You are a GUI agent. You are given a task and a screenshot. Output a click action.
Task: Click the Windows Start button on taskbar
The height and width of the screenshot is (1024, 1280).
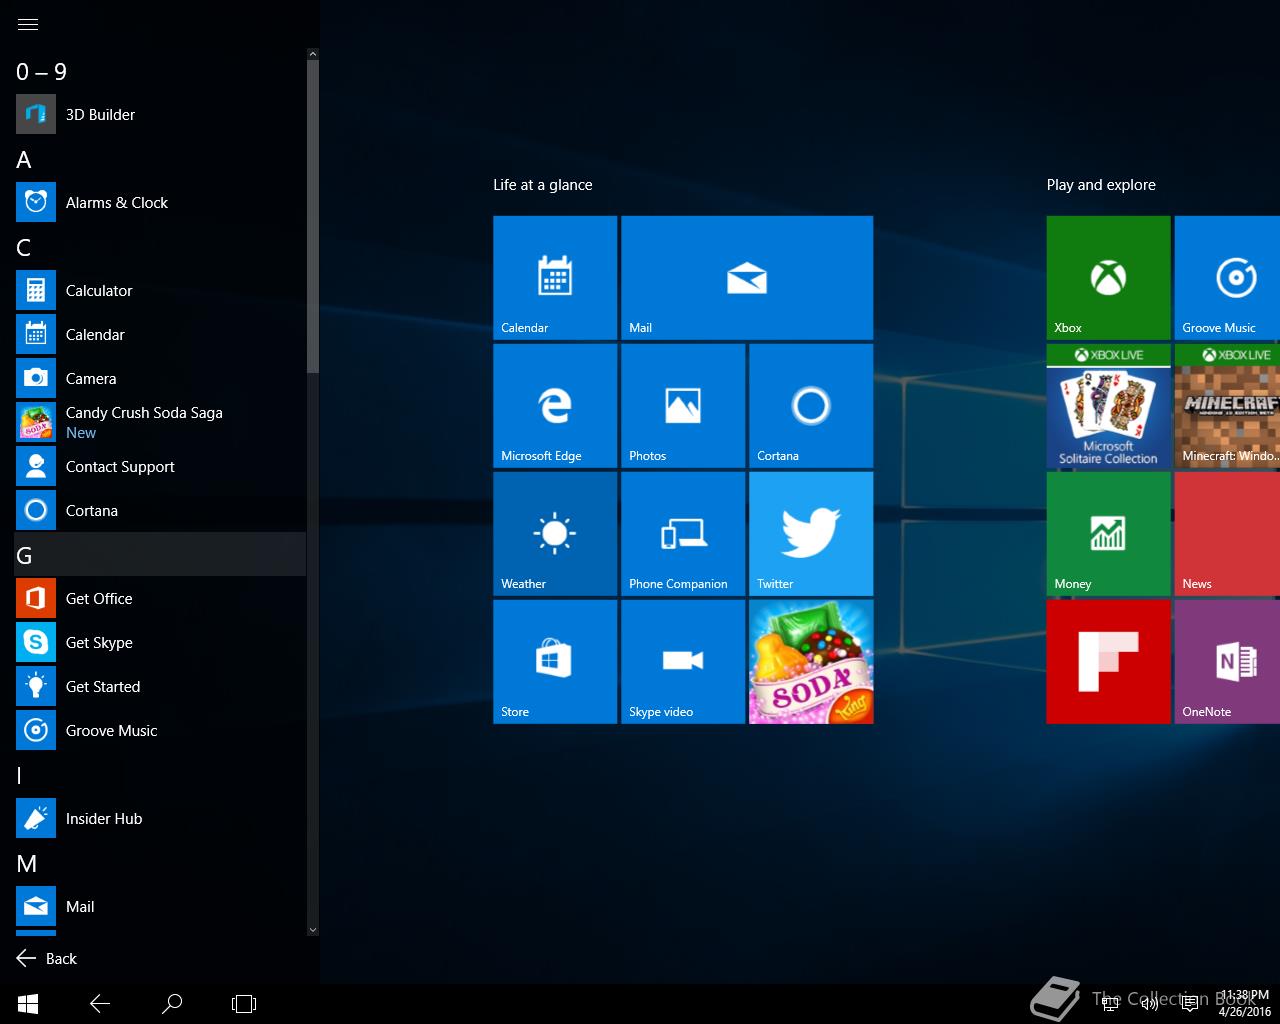[28, 1004]
